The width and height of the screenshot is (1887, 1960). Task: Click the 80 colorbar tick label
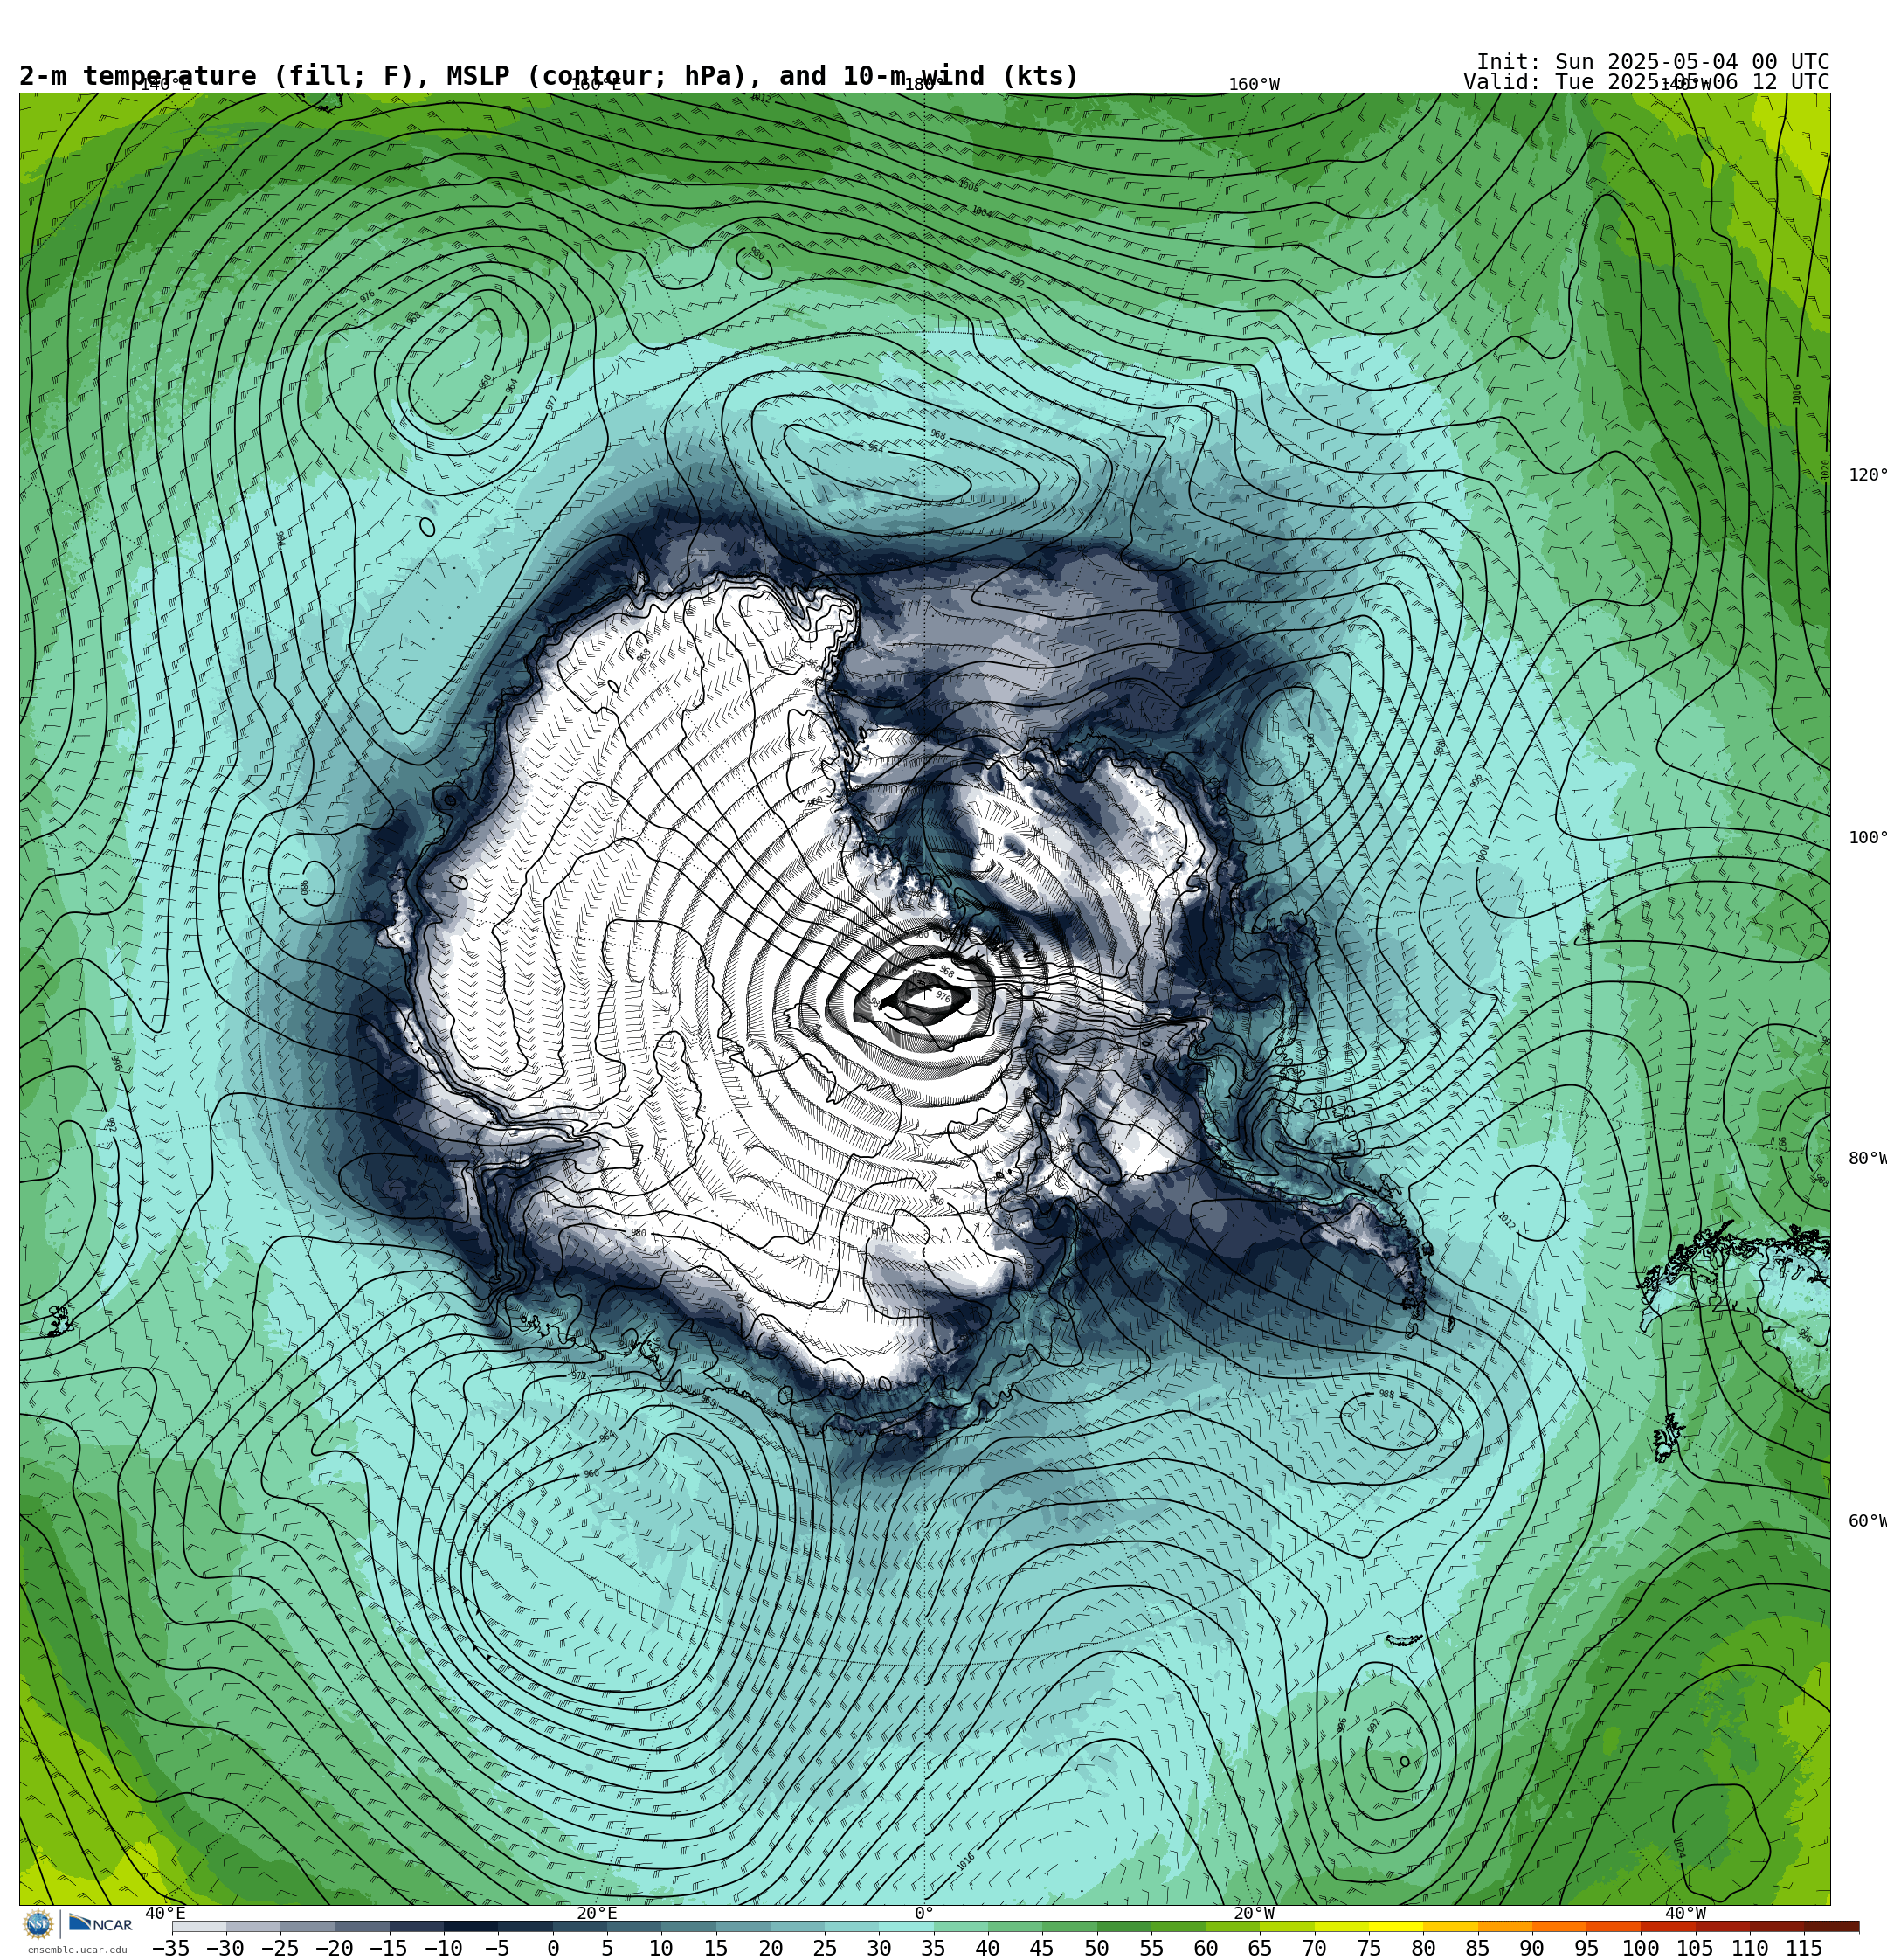(x=1423, y=1948)
